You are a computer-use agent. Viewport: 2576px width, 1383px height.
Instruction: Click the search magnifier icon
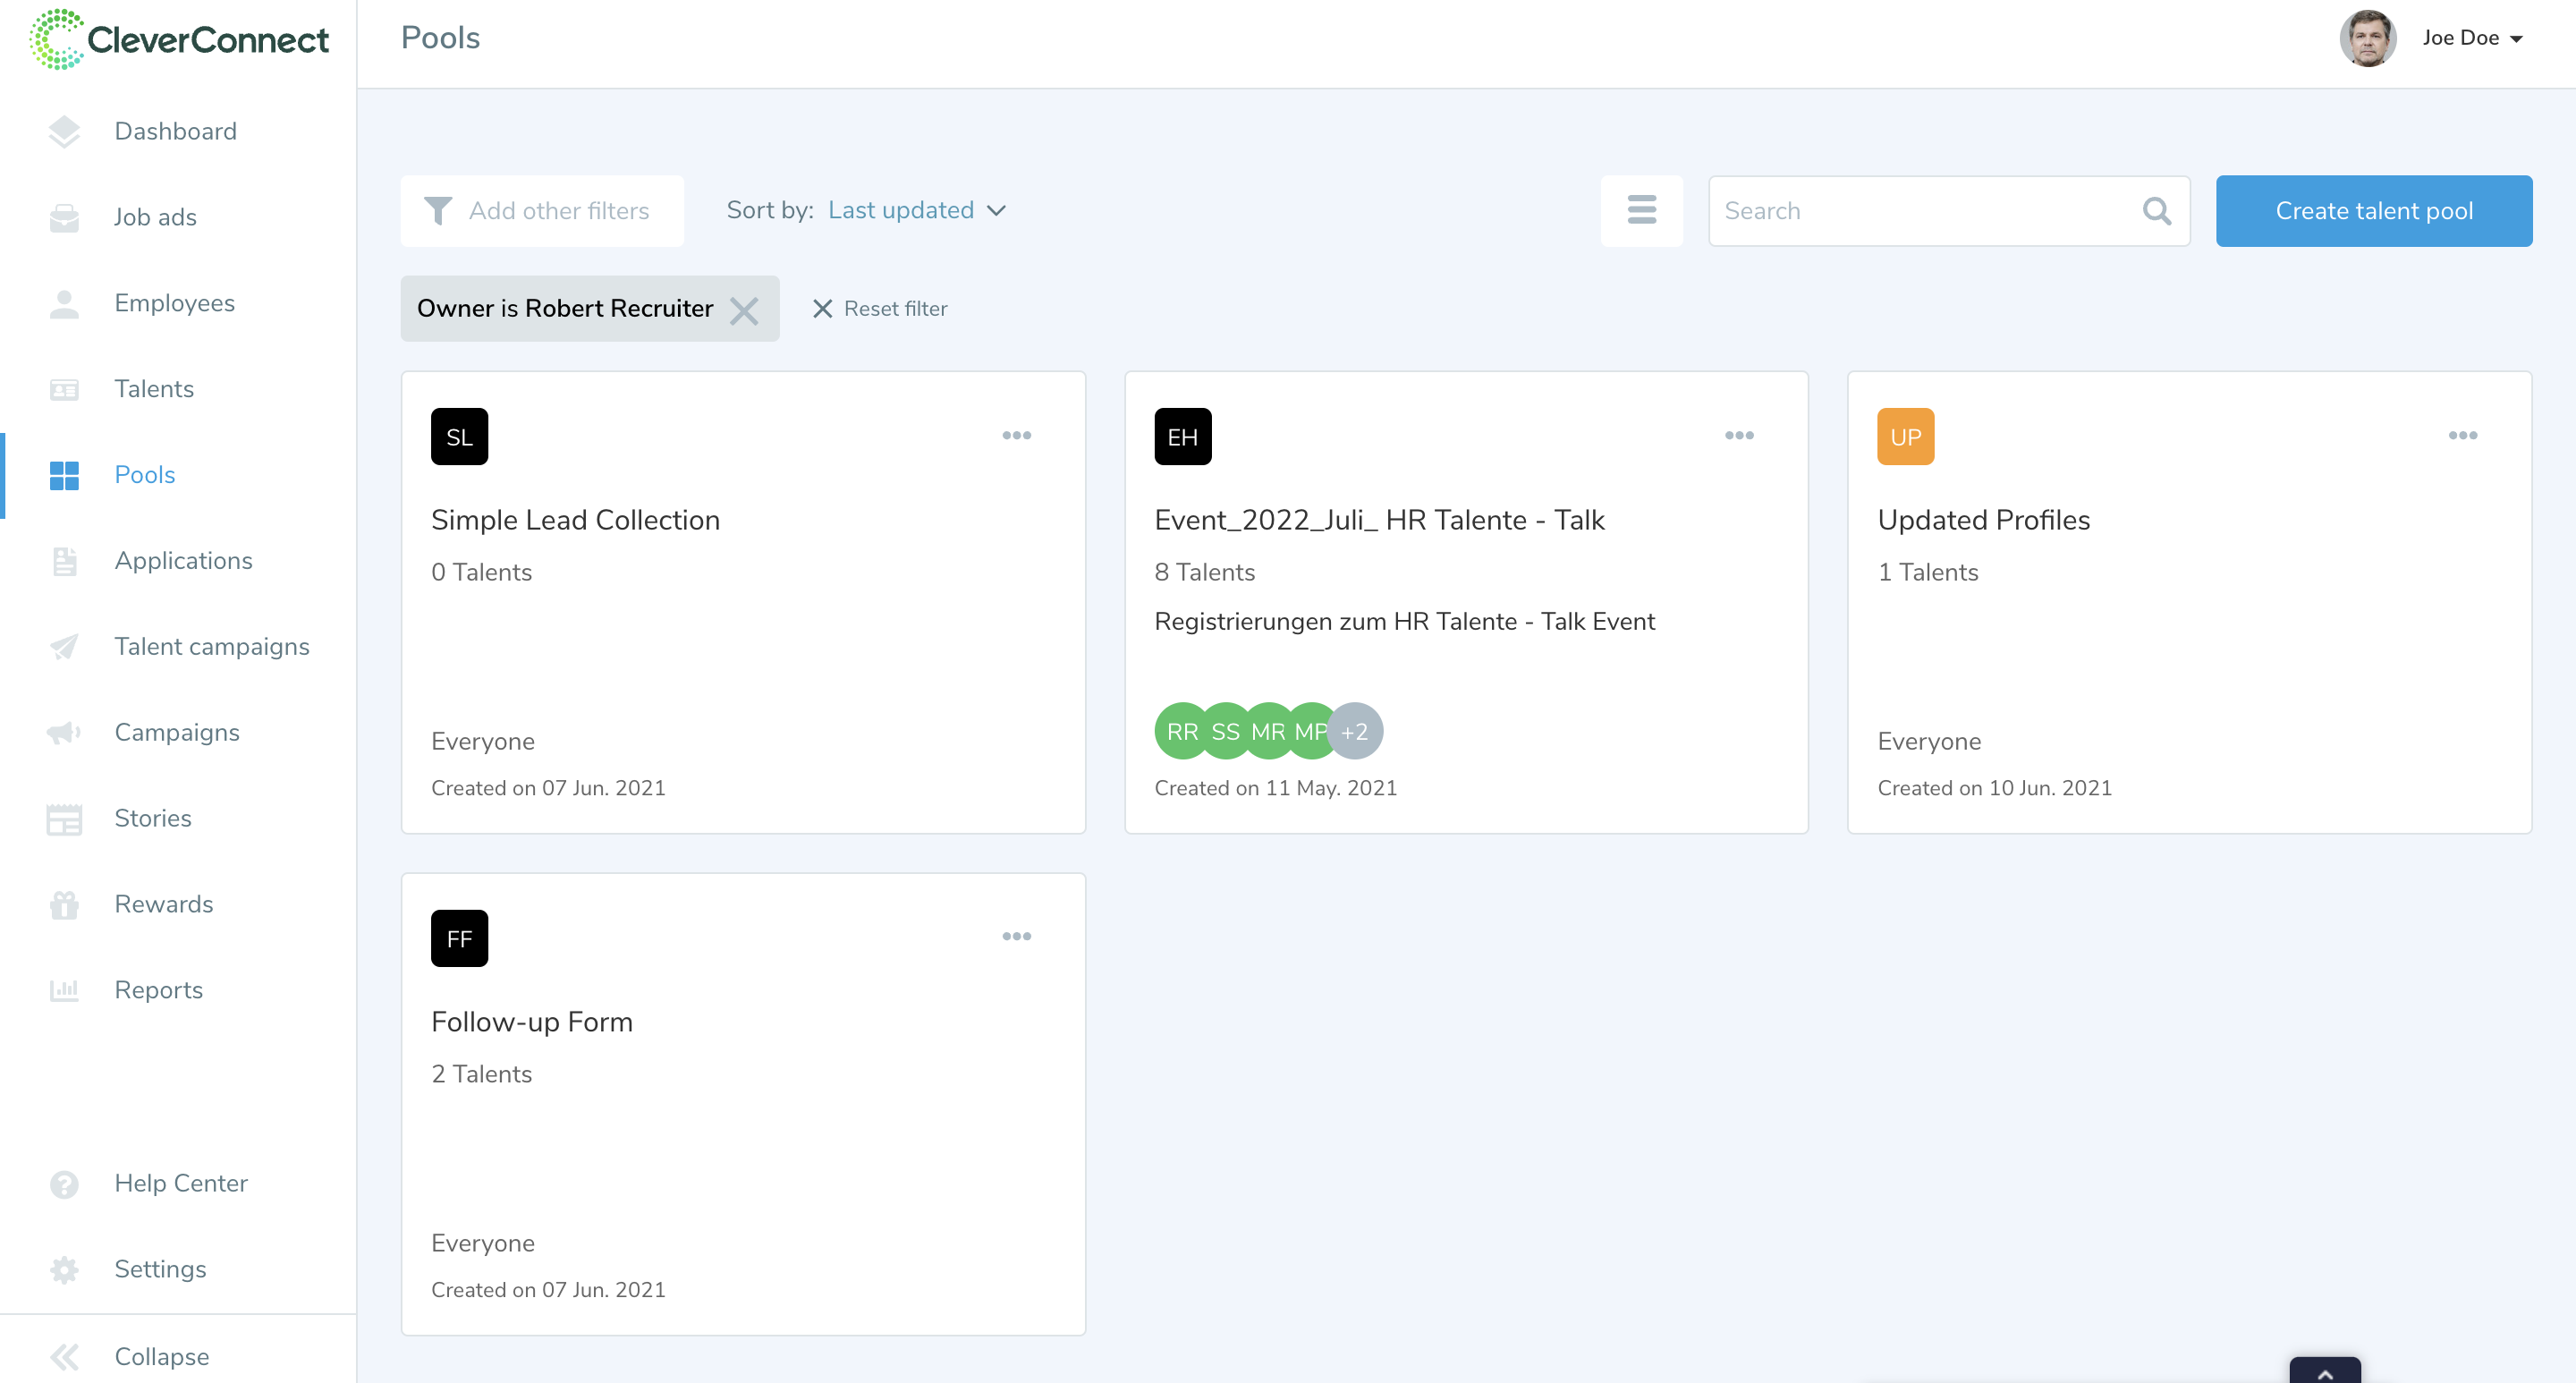pos(2156,211)
